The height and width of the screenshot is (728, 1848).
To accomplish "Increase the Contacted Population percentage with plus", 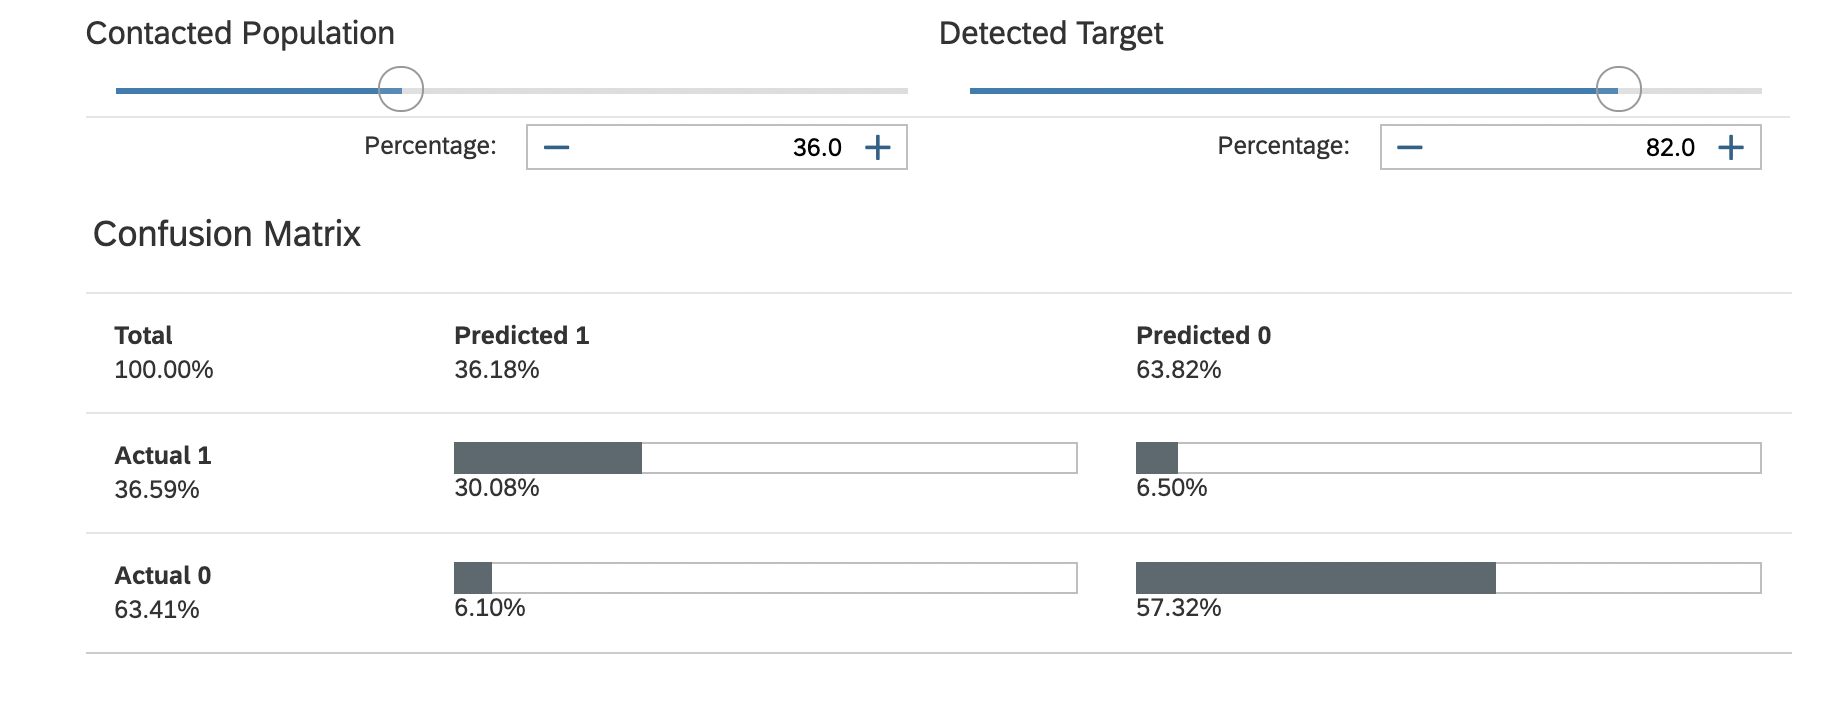I will 878,148.
